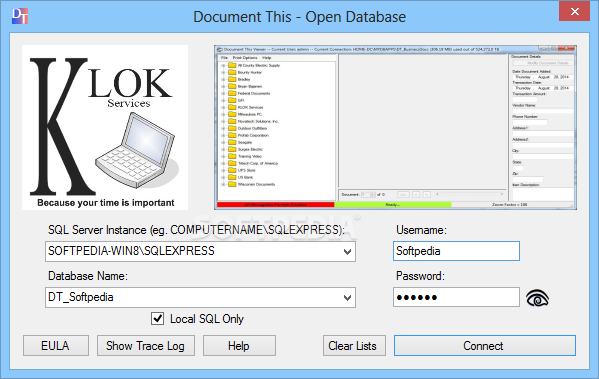Click the Clear Lists button
The image size is (599, 379).
(354, 346)
